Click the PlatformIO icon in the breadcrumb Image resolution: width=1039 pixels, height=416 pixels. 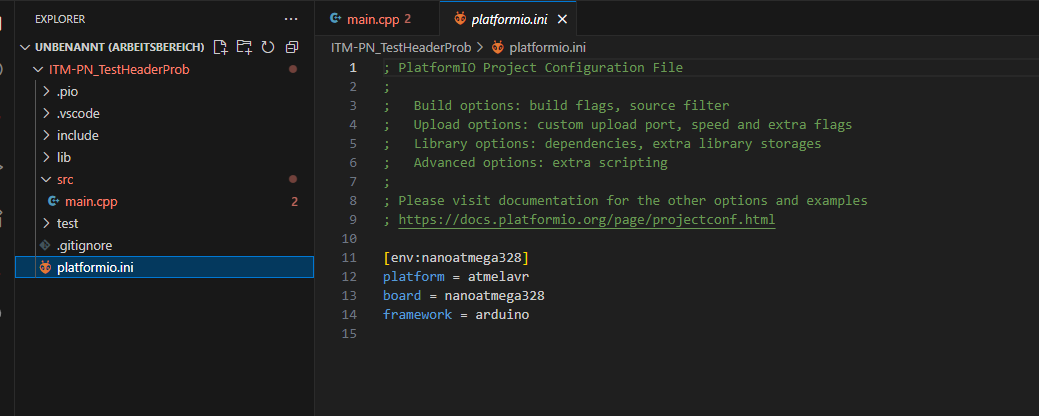[x=498, y=47]
